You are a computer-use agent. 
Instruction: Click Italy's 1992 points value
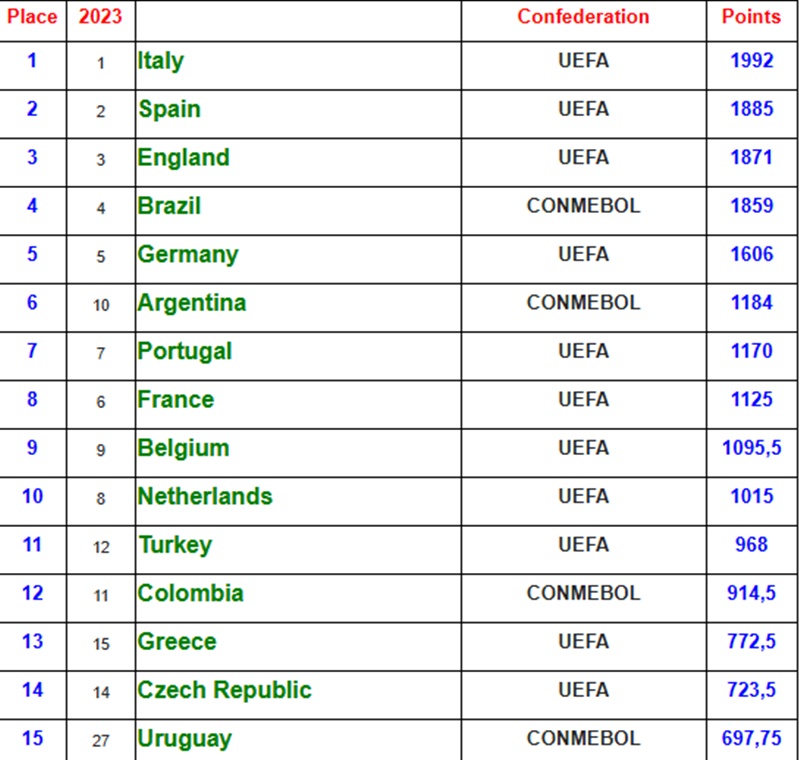point(751,61)
